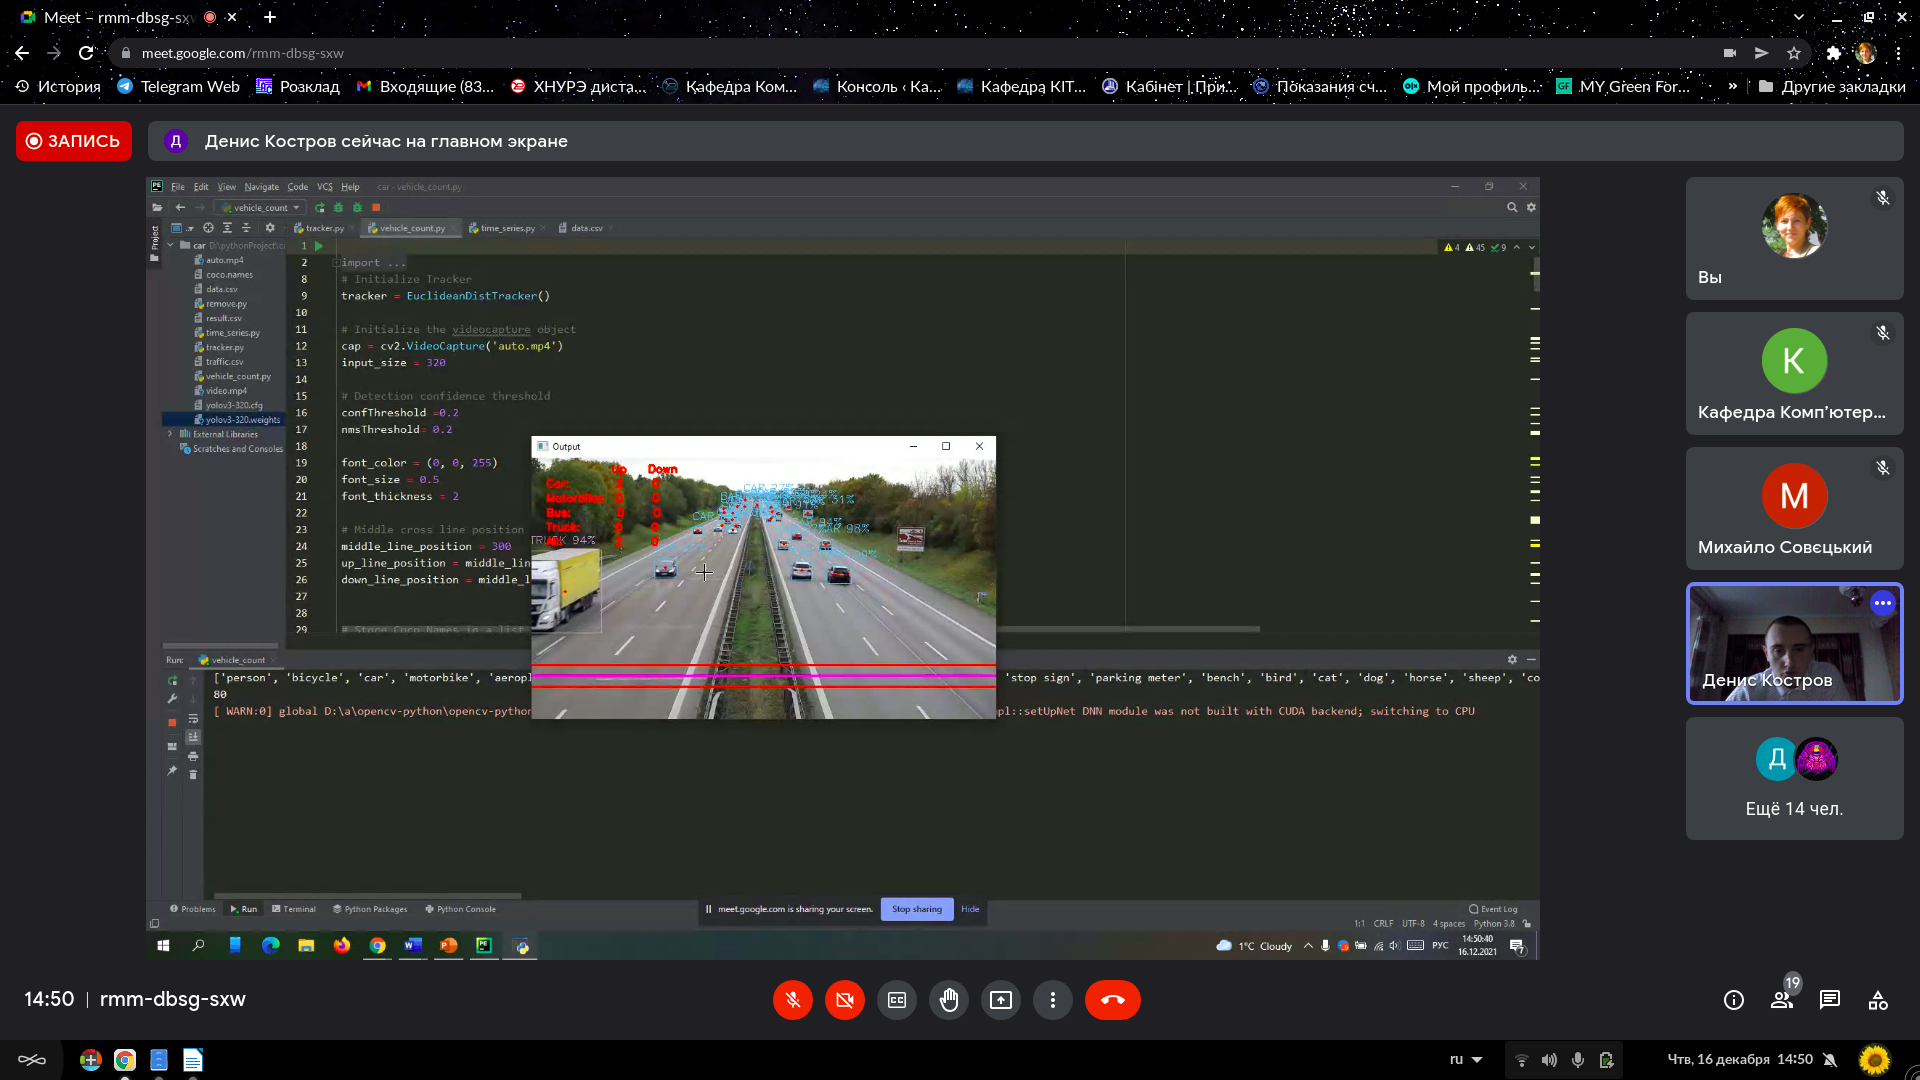Viewport: 1920px width, 1080px height.
Task: Open Другие закладки bookmarks folder
Action: (x=1832, y=86)
